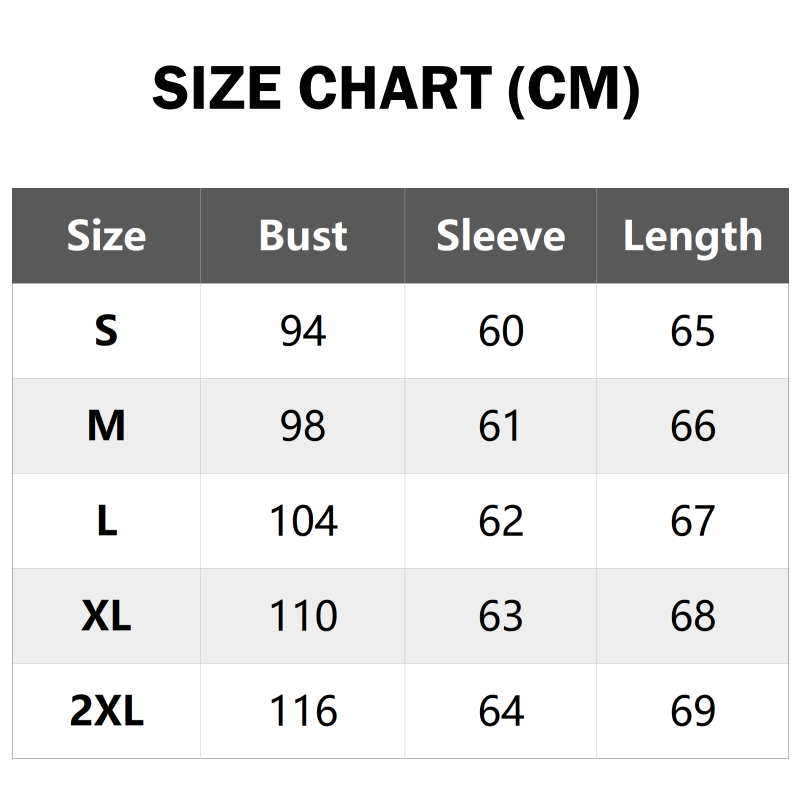Select the bust value 110

point(303,616)
